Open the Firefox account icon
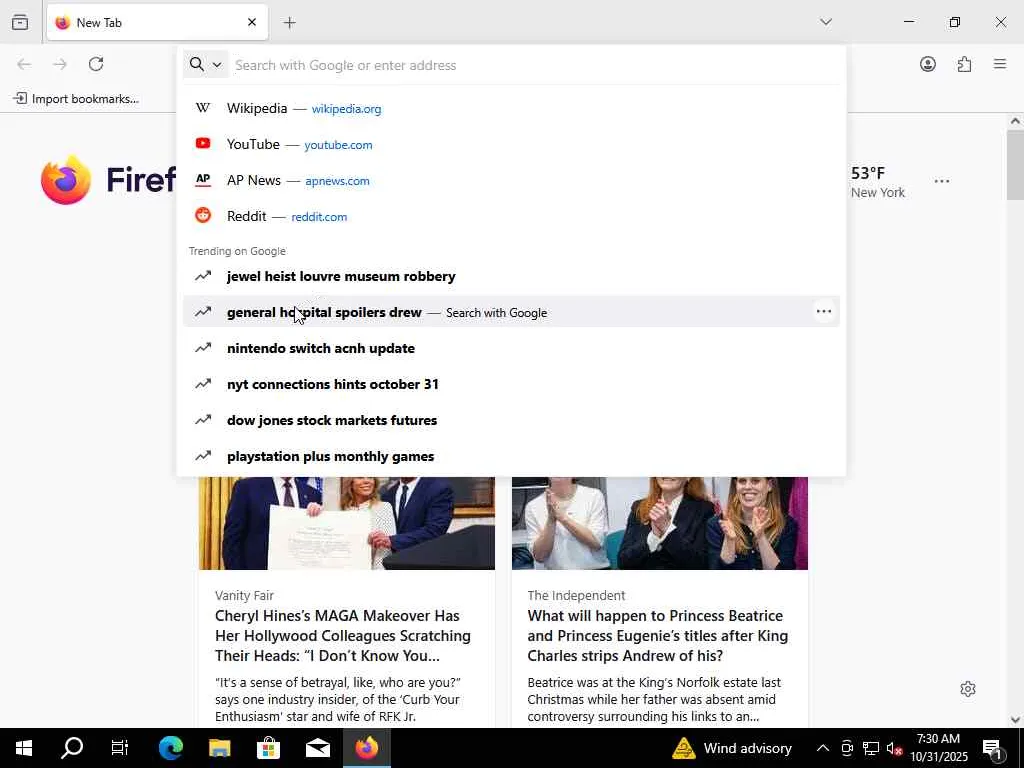Screen dimensions: 1024x768 coord(927,64)
